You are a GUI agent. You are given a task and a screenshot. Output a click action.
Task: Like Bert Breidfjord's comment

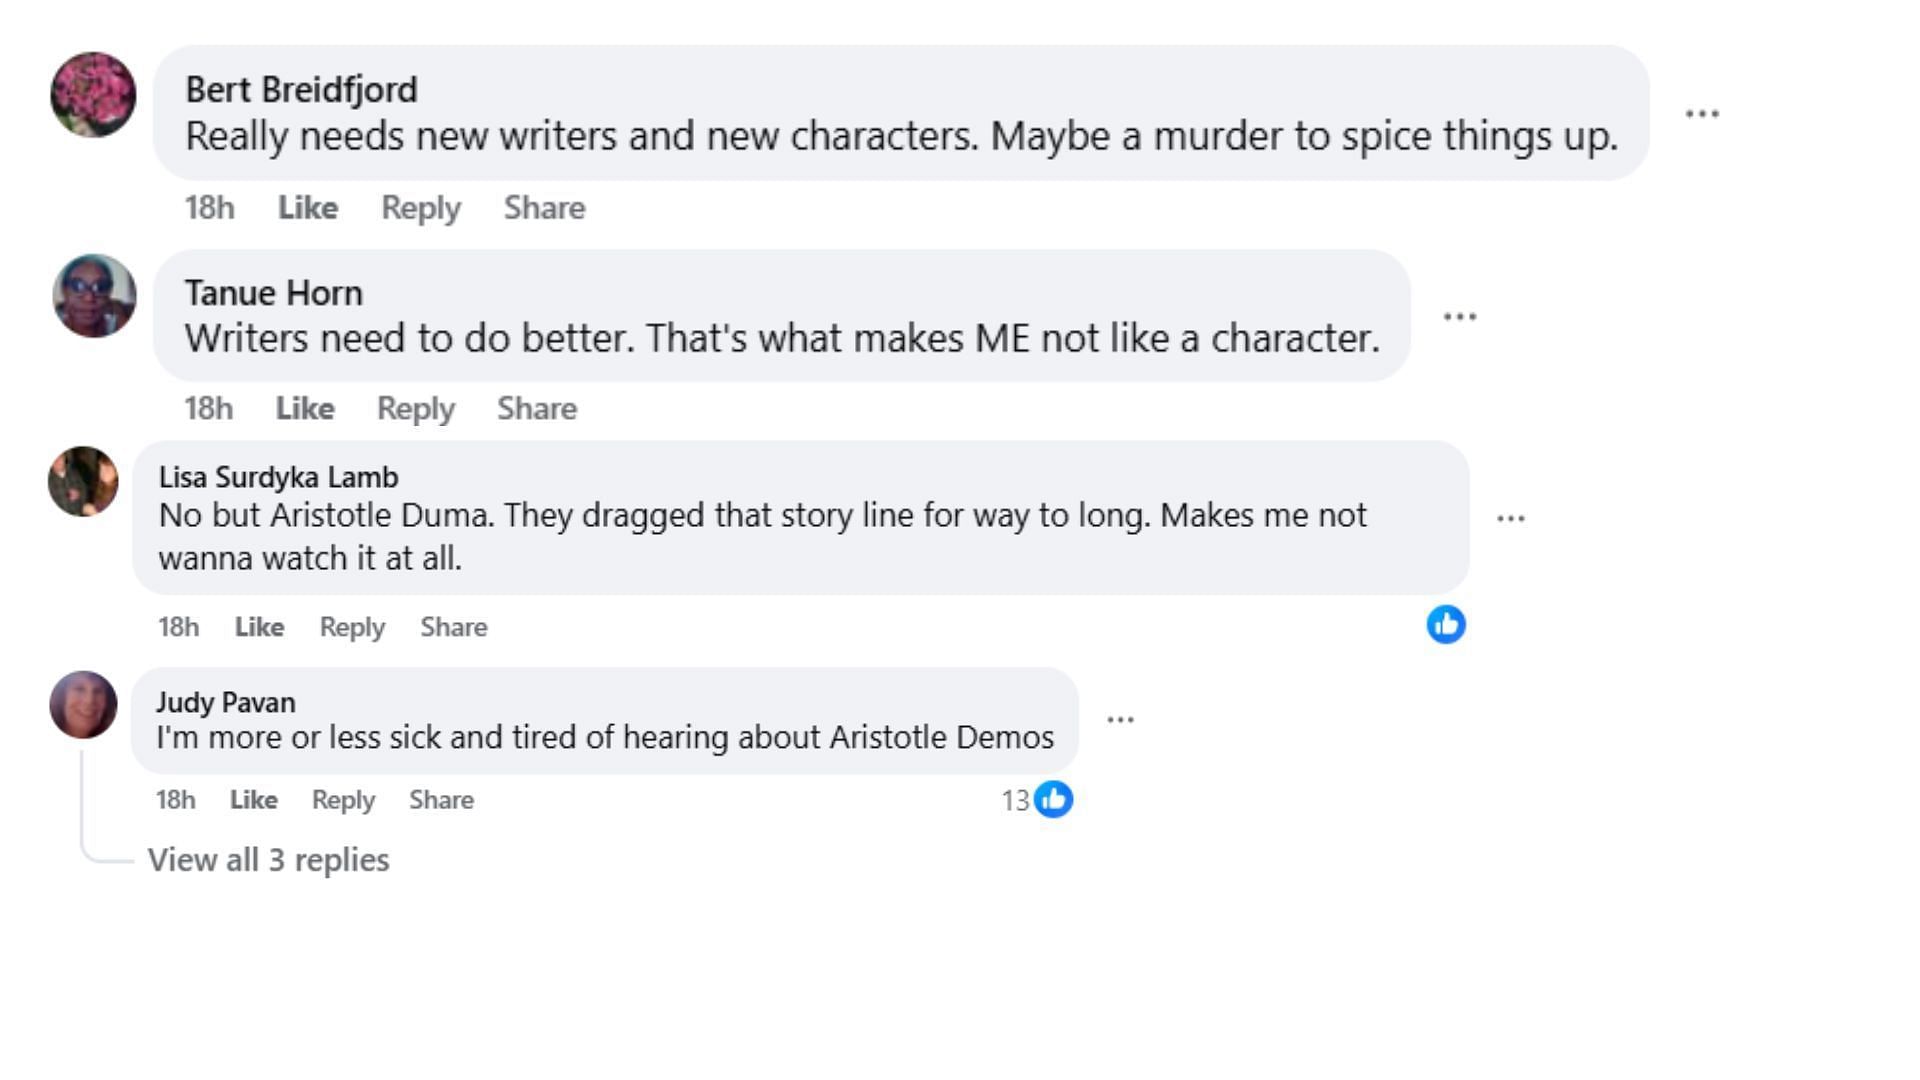click(x=308, y=208)
